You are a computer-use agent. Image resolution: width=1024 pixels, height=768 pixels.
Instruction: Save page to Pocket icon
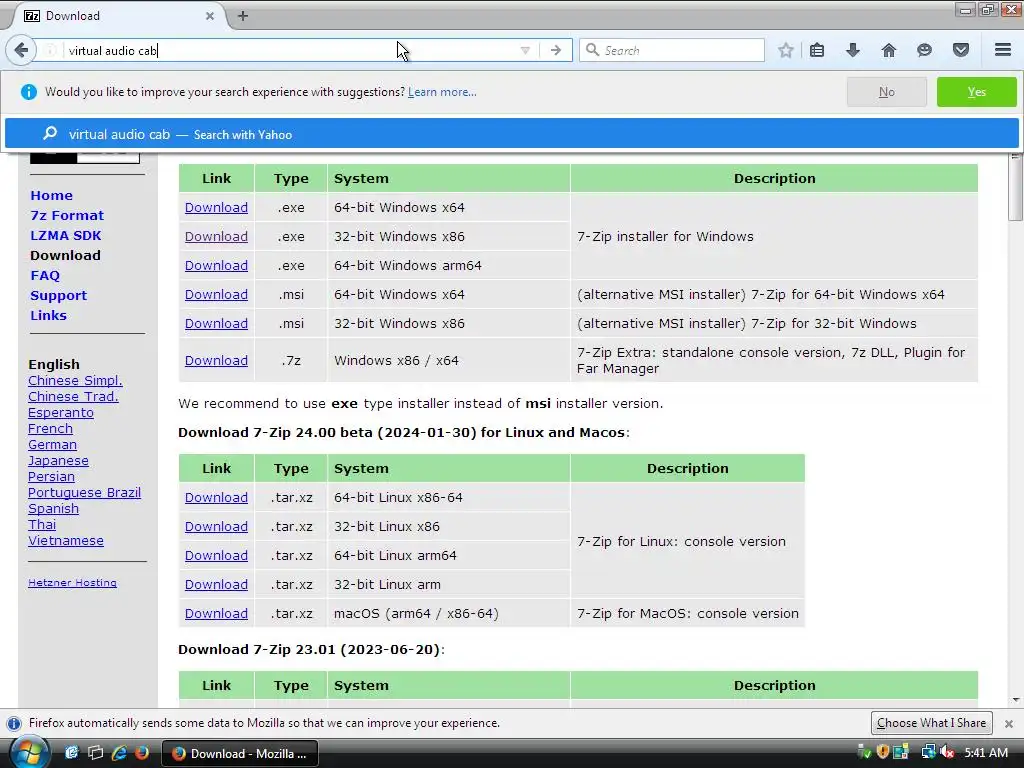(x=961, y=50)
